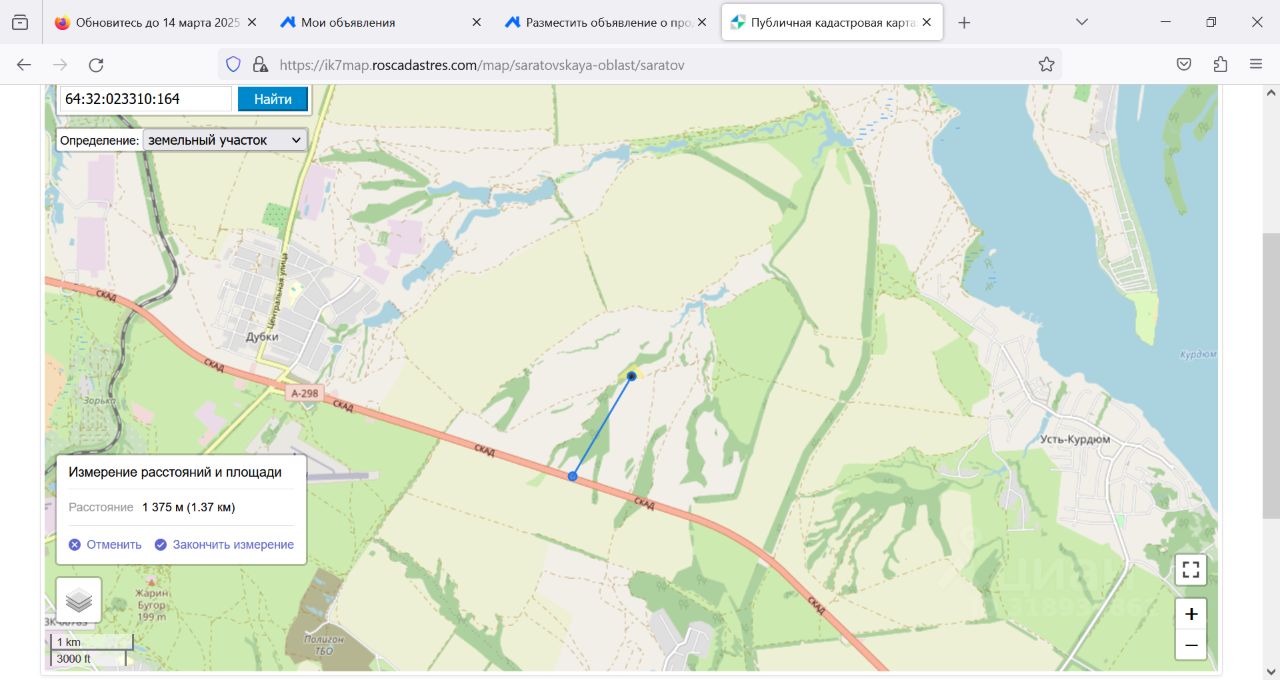Reload the current page
Screen dimensions: 1280x680
tap(96, 64)
